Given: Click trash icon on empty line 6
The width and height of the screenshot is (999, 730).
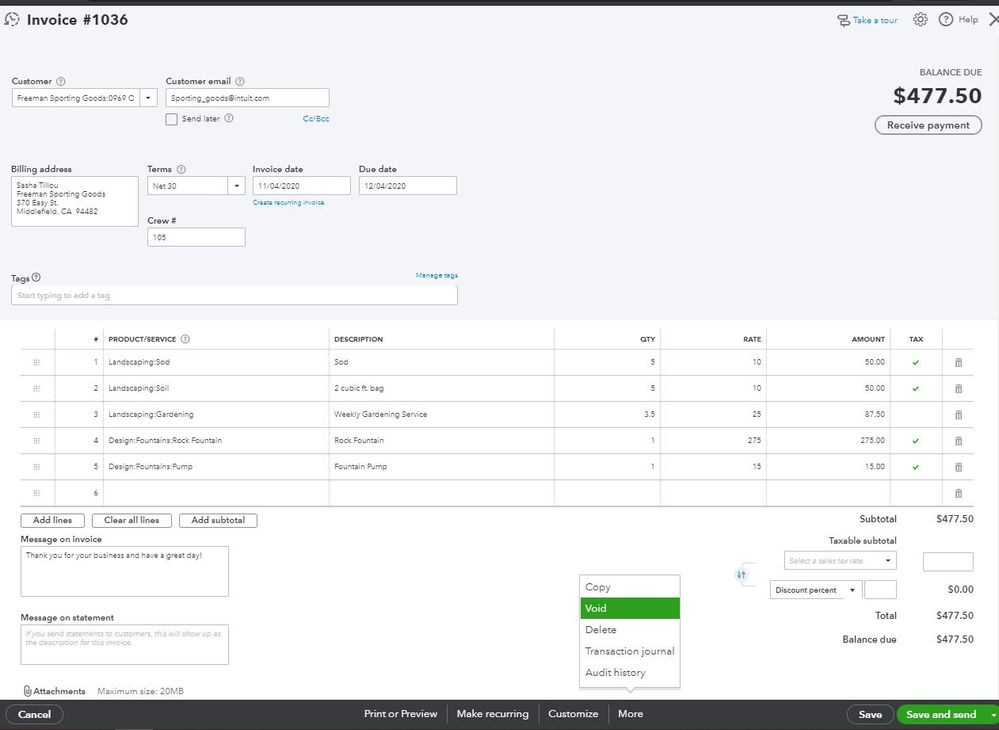Looking at the screenshot, I should tap(958, 493).
